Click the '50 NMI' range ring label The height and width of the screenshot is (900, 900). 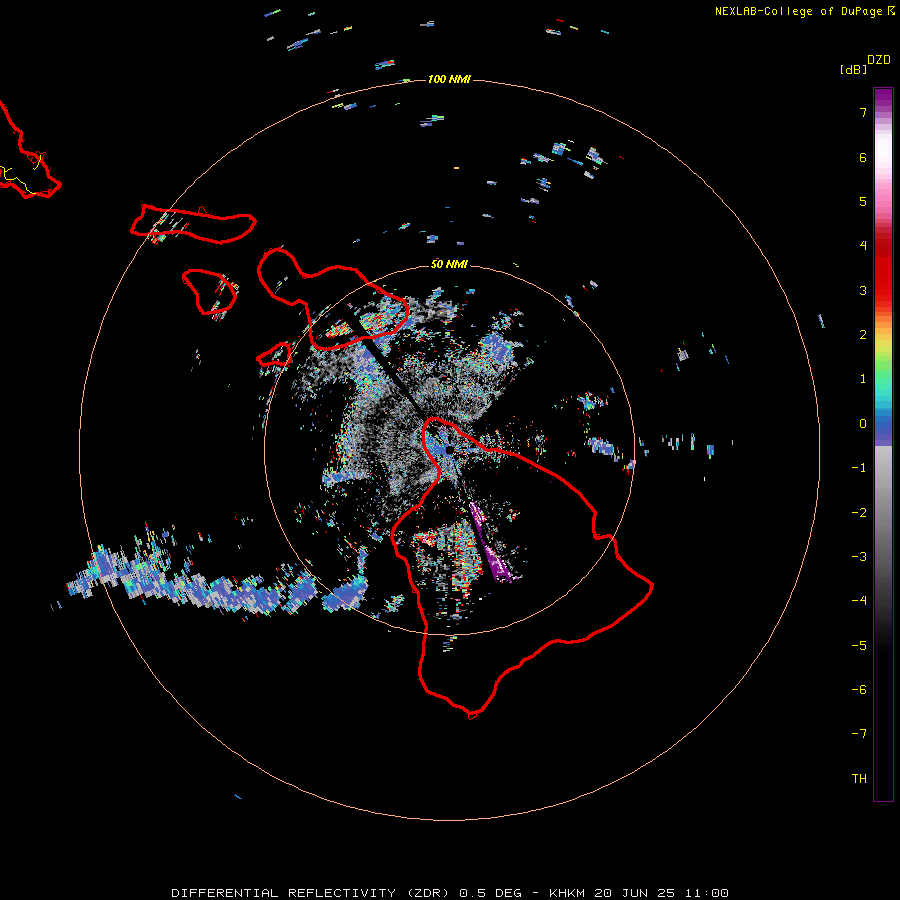449,264
